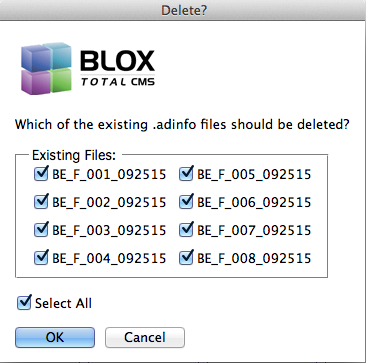Click the blue cube in the BLOX logo
The width and height of the screenshot is (366, 363).
tap(35, 57)
